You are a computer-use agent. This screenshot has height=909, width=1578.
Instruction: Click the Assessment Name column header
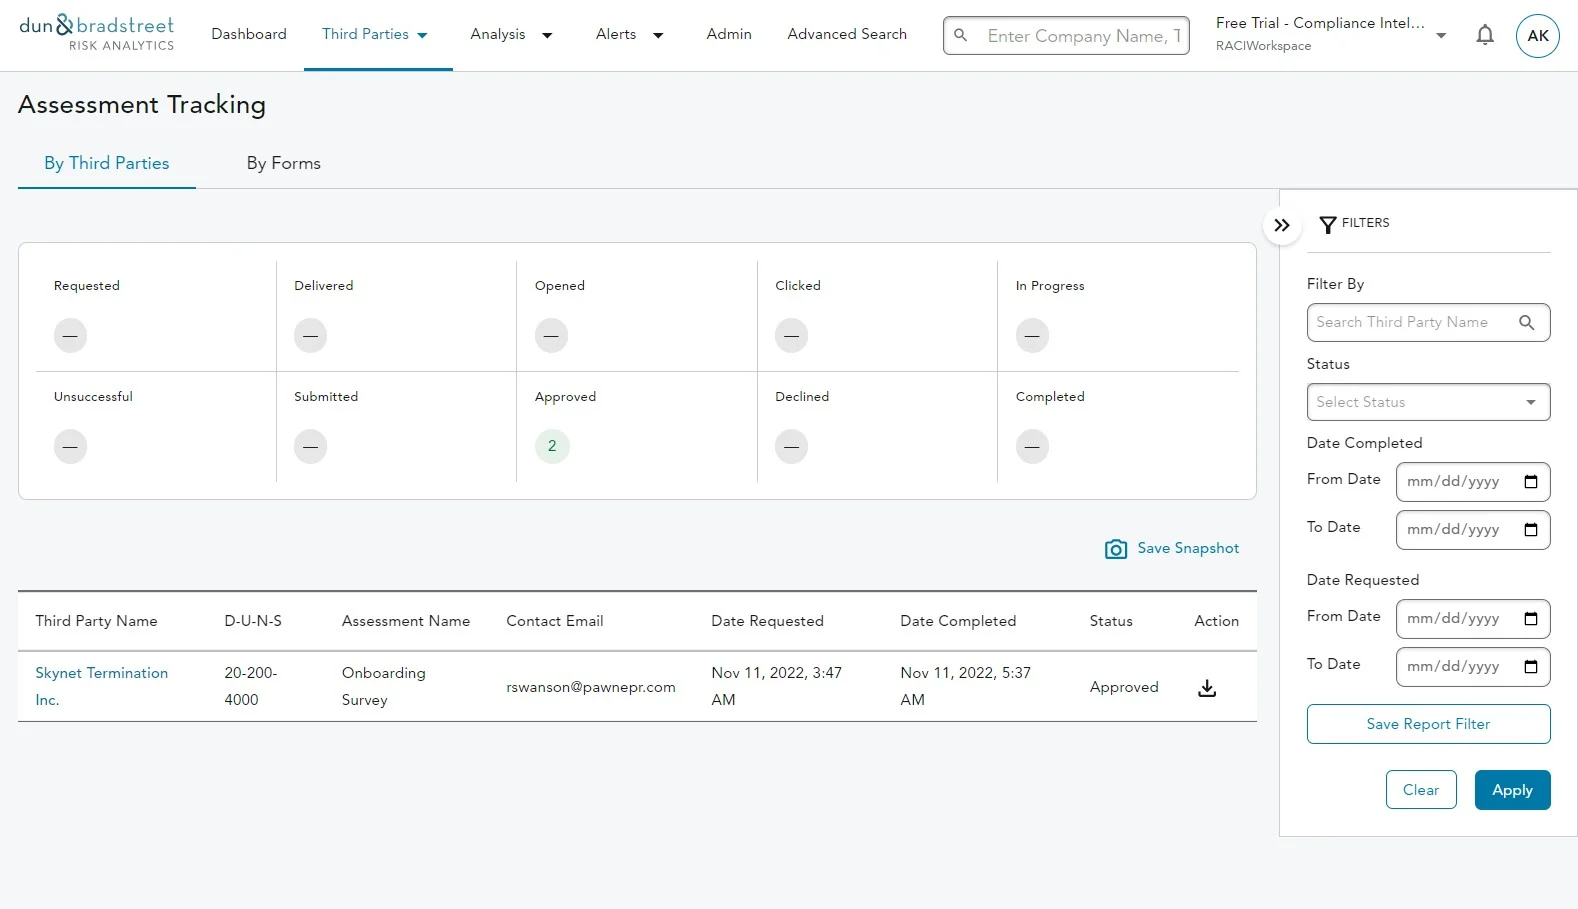pyautogui.click(x=406, y=621)
